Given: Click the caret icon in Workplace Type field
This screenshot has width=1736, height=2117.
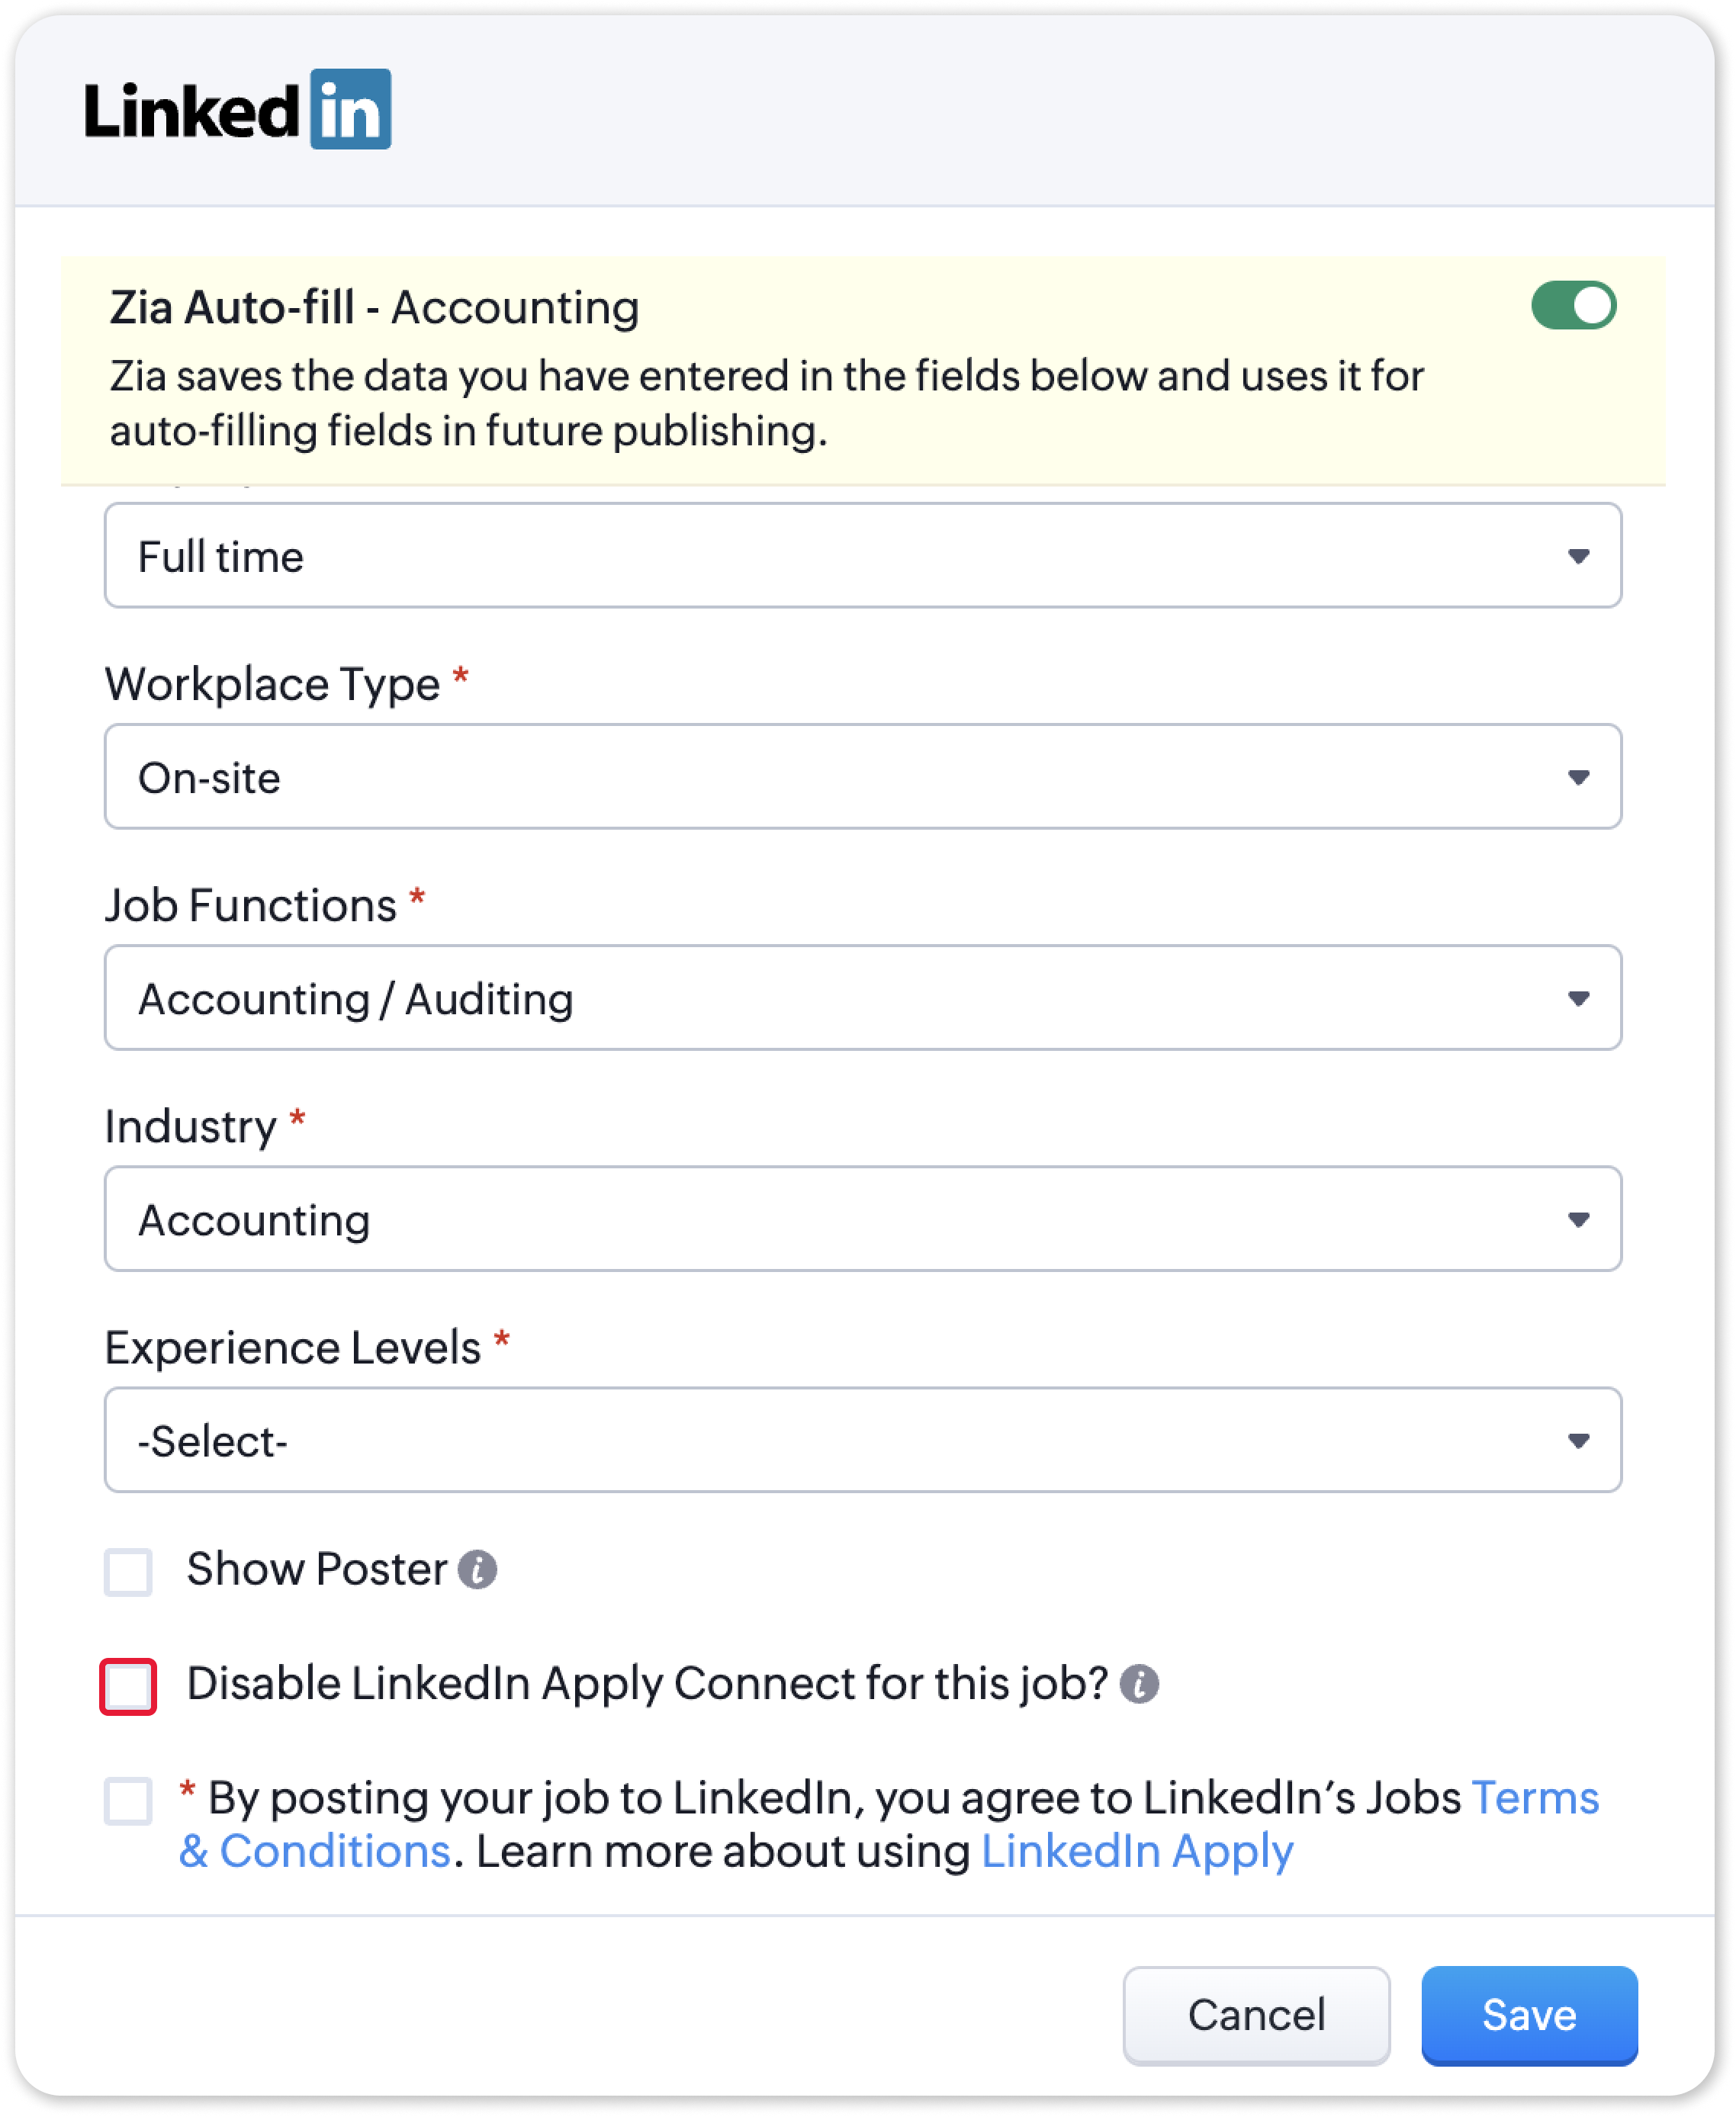Looking at the screenshot, I should (1578, 777).
